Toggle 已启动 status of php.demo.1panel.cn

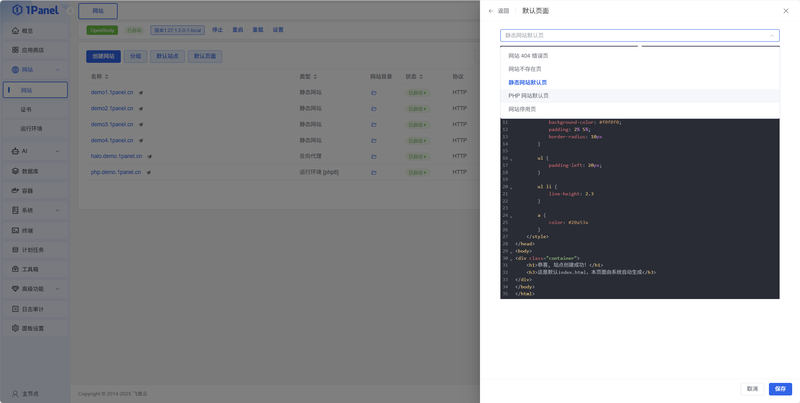click(417, 172)
